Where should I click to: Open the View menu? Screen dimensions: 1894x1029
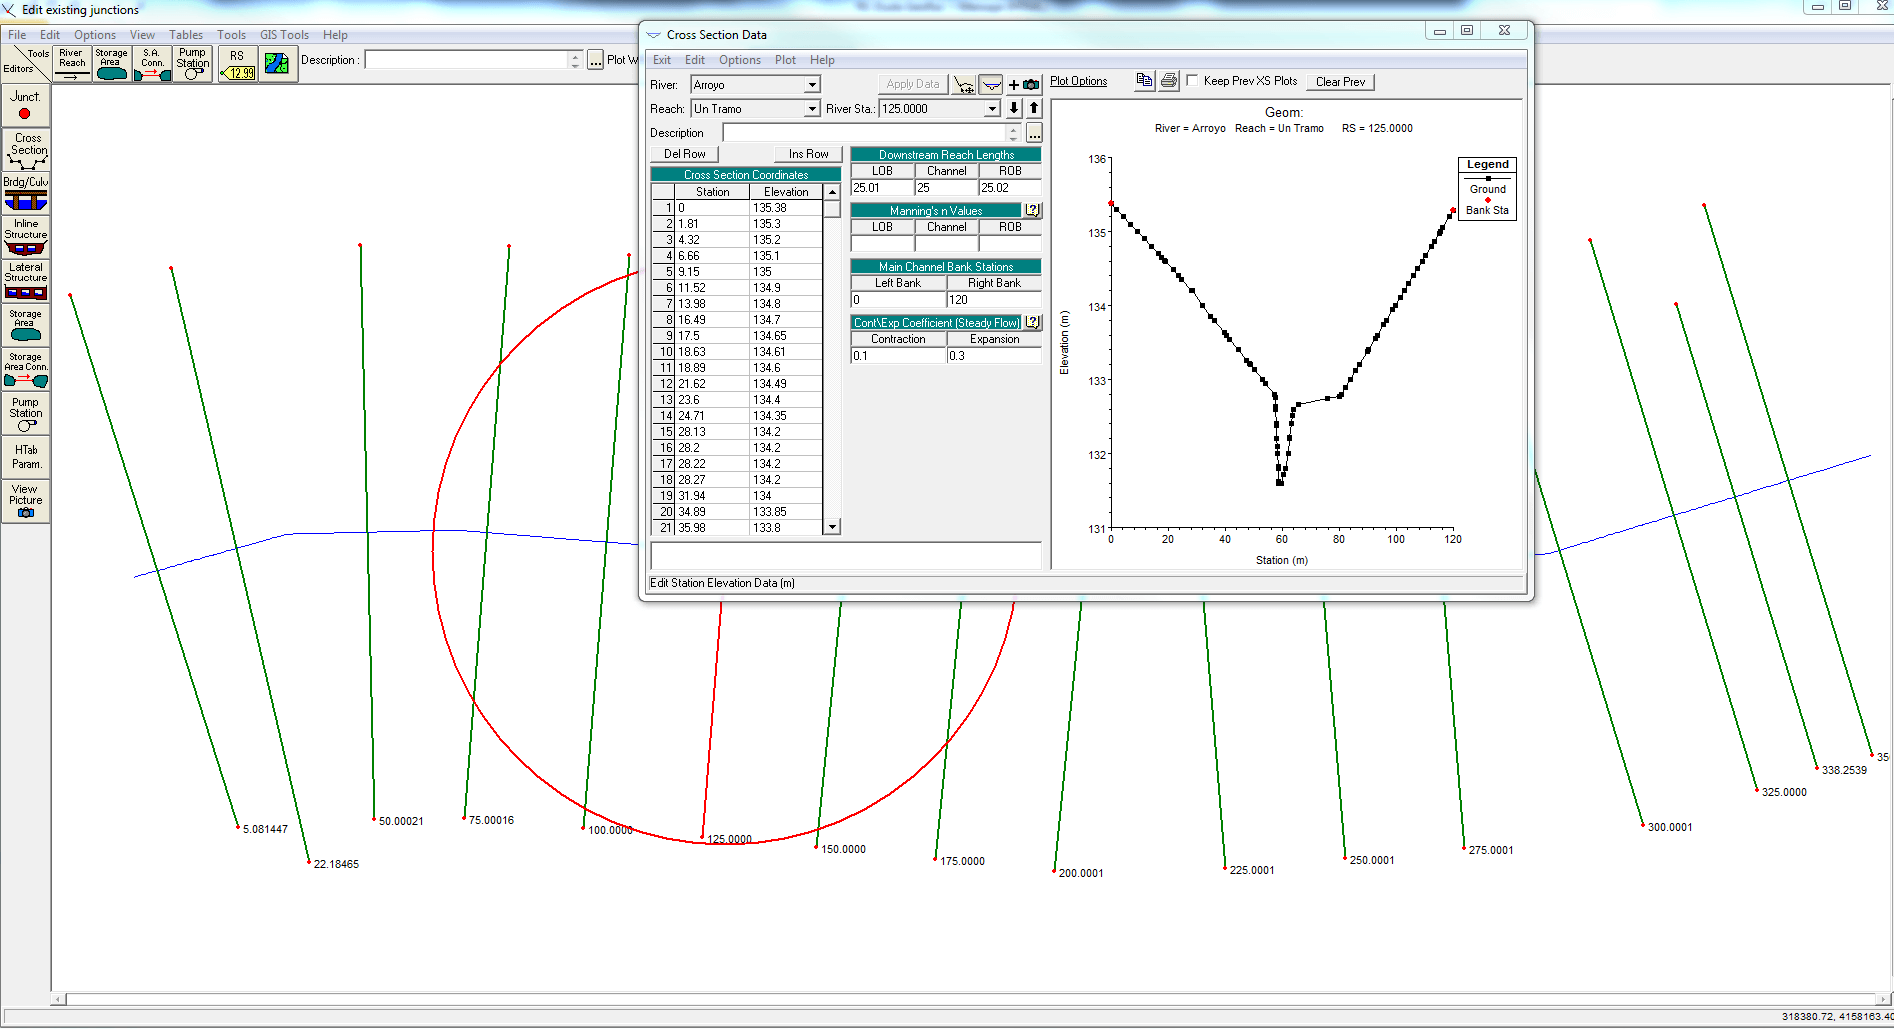coord(142,35)
